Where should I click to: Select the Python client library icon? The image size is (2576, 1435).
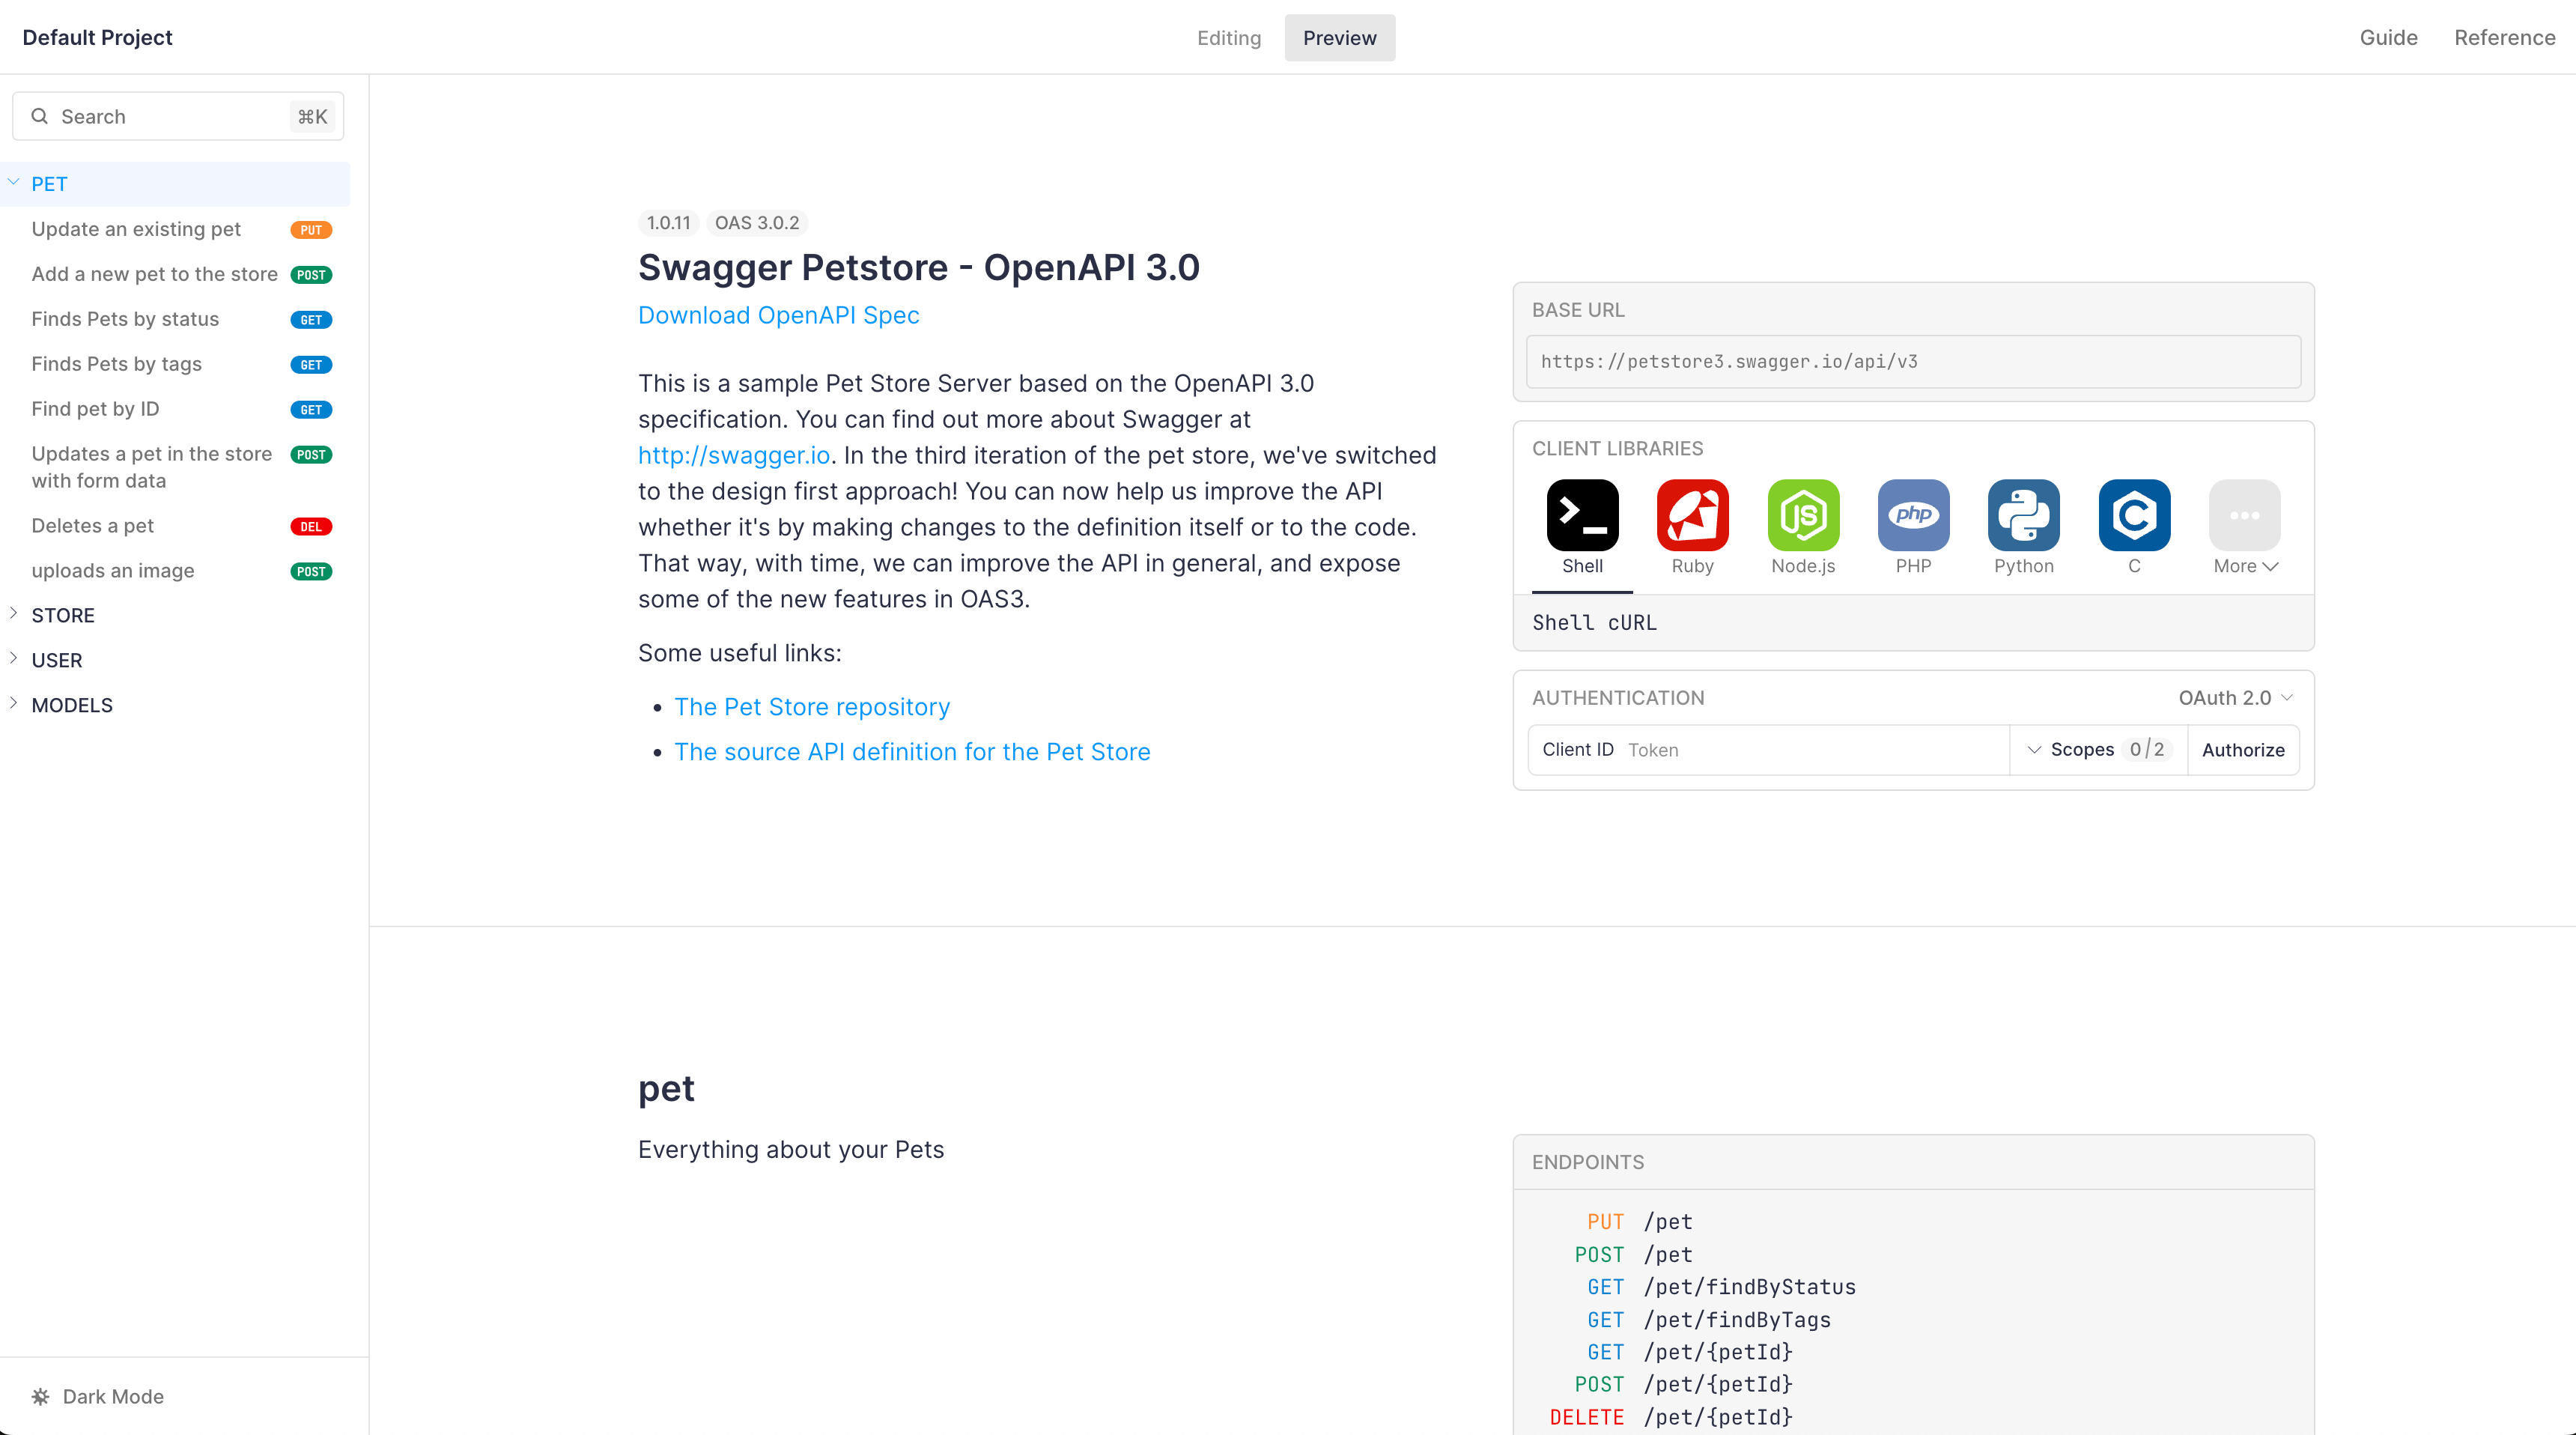[2021, 515]
